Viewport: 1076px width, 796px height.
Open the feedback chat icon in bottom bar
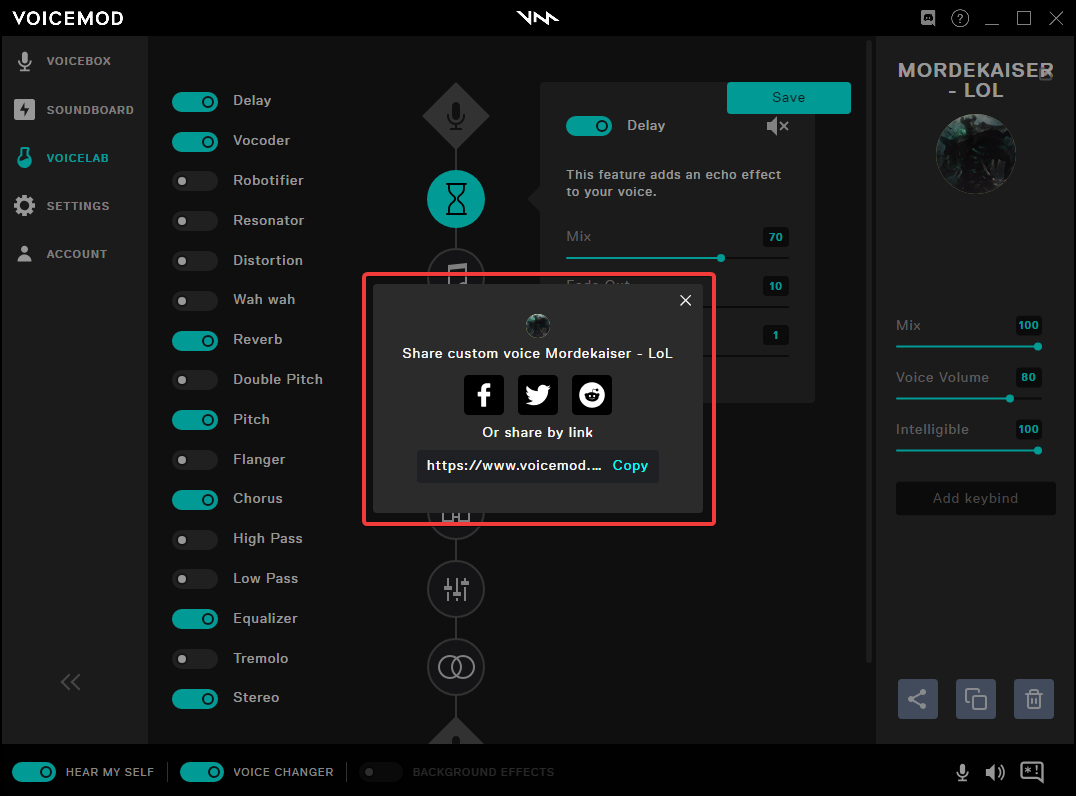(x=1031, y=772)
